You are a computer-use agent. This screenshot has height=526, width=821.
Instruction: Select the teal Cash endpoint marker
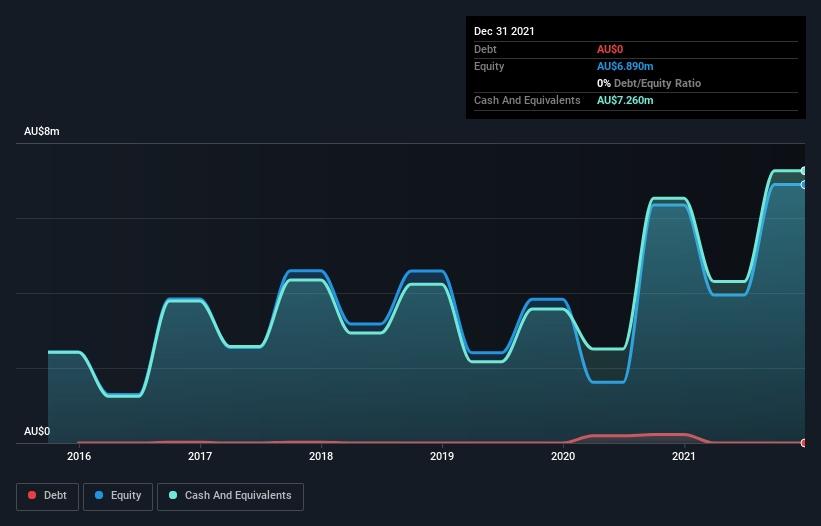click(804, 171)
